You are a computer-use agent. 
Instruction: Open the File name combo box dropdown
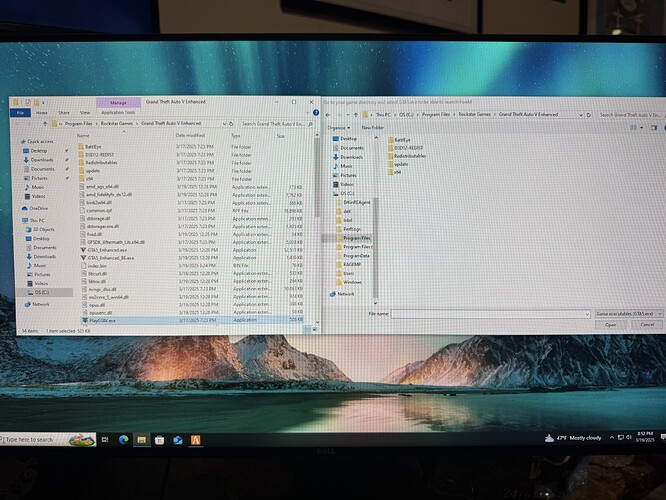coord(587,314)
